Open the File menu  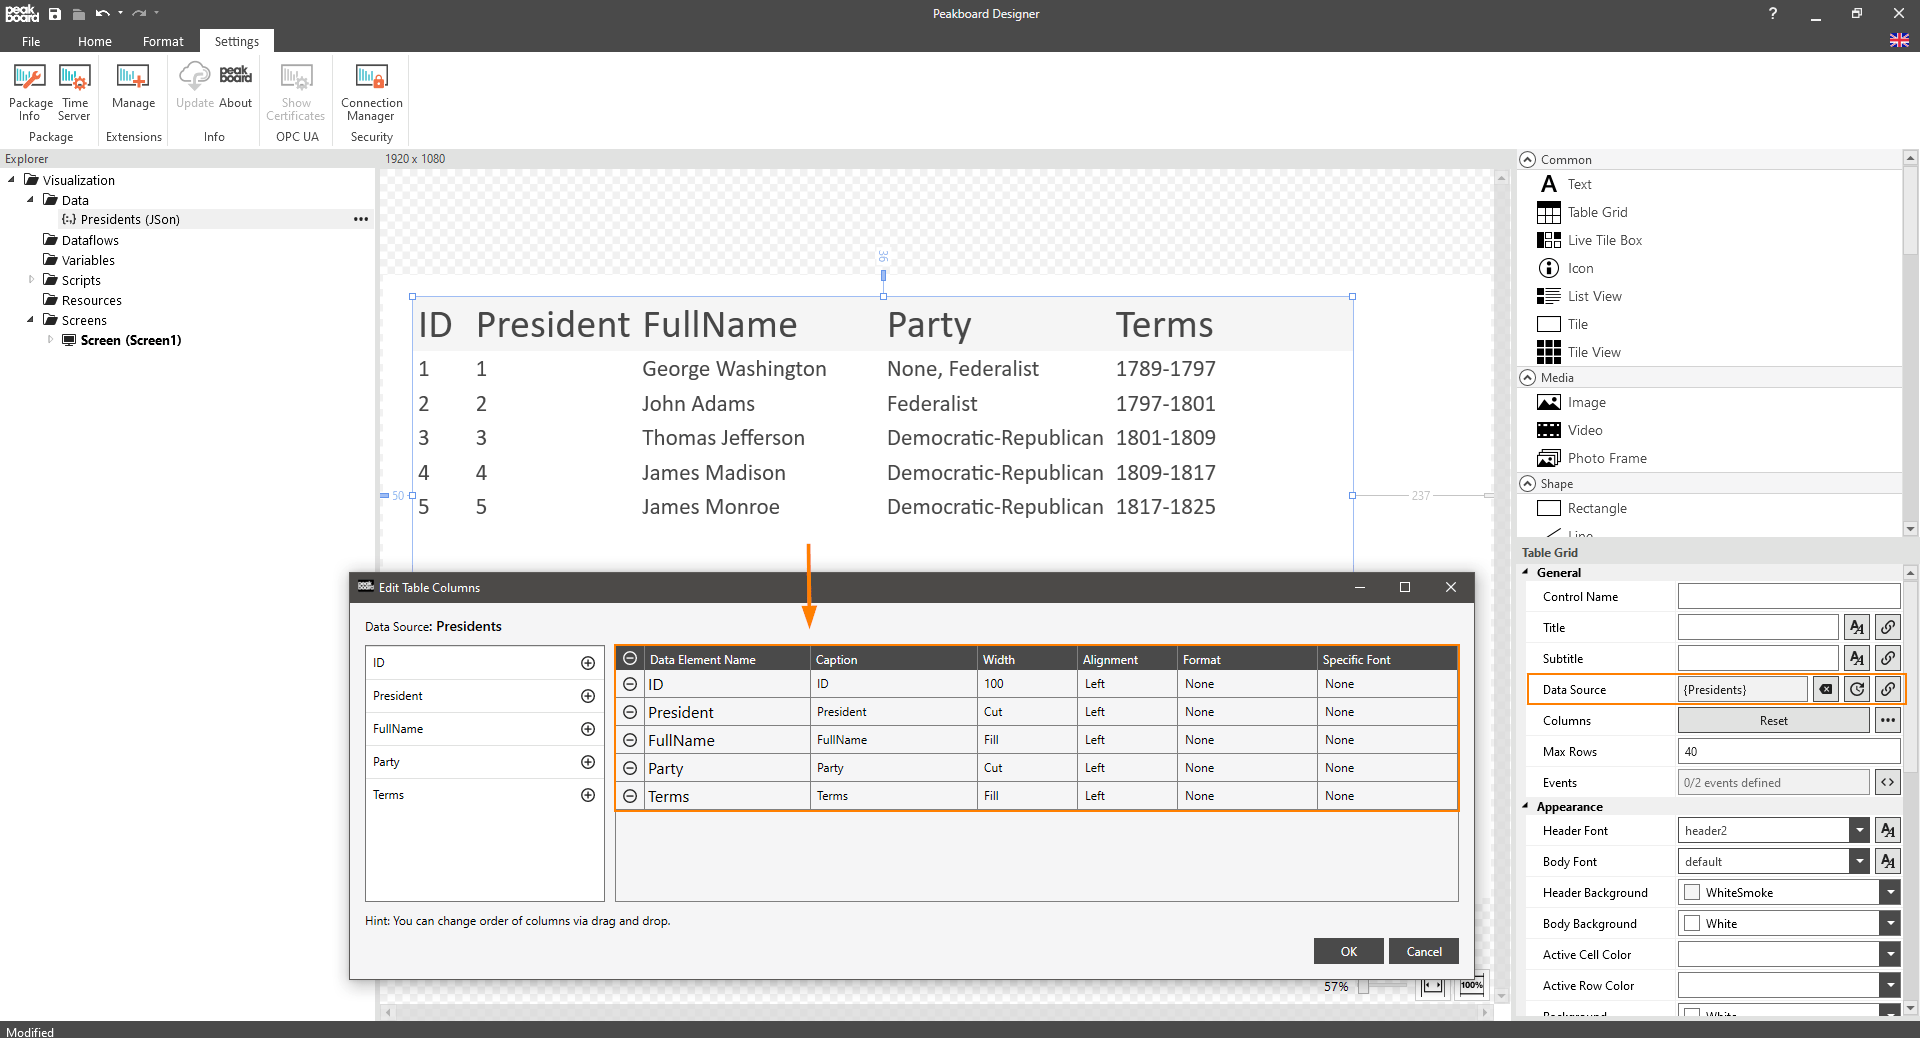(x=31, y=41)
